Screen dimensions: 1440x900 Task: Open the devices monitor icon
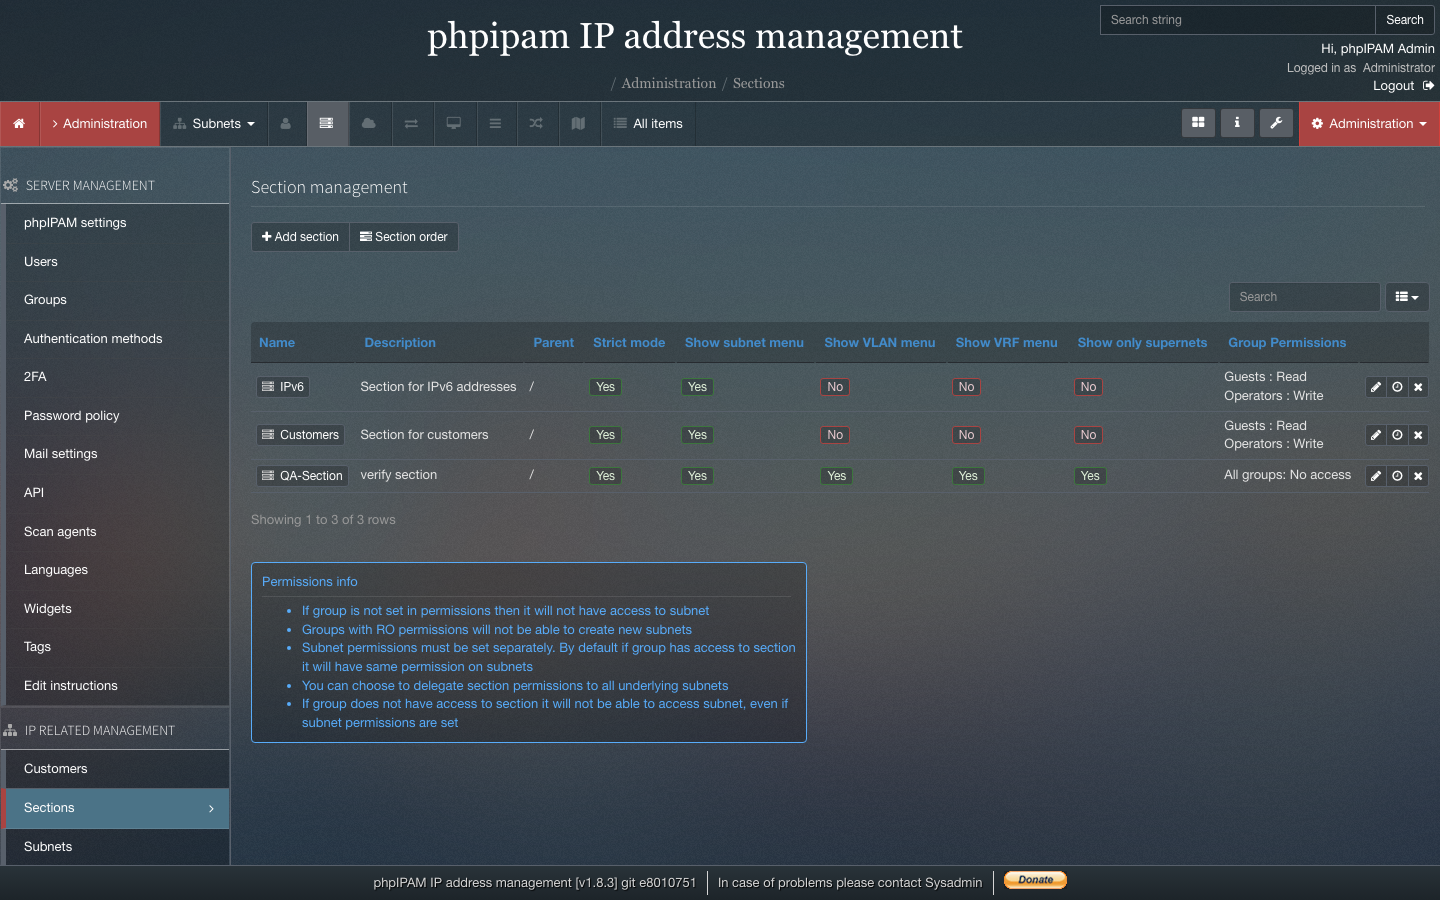454,124
